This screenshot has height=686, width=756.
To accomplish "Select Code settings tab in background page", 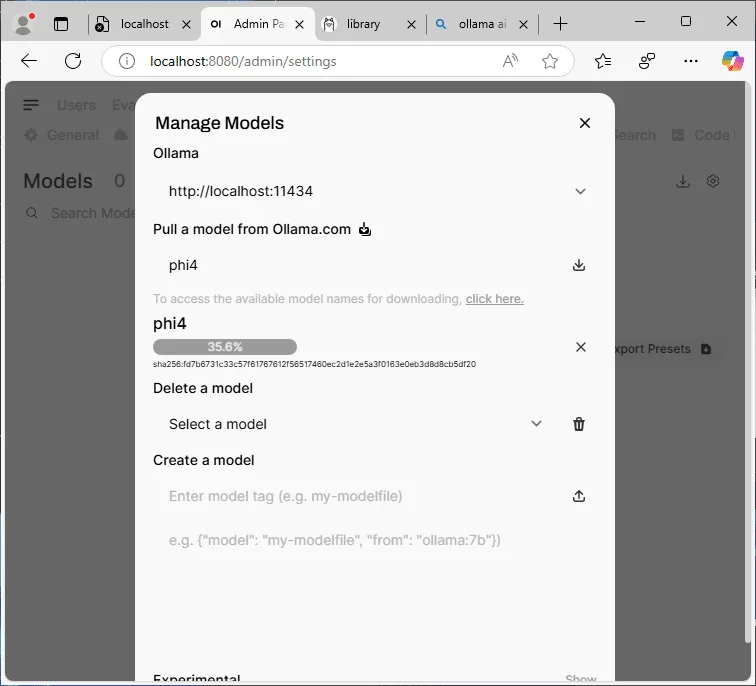I will tap(702, 135).
